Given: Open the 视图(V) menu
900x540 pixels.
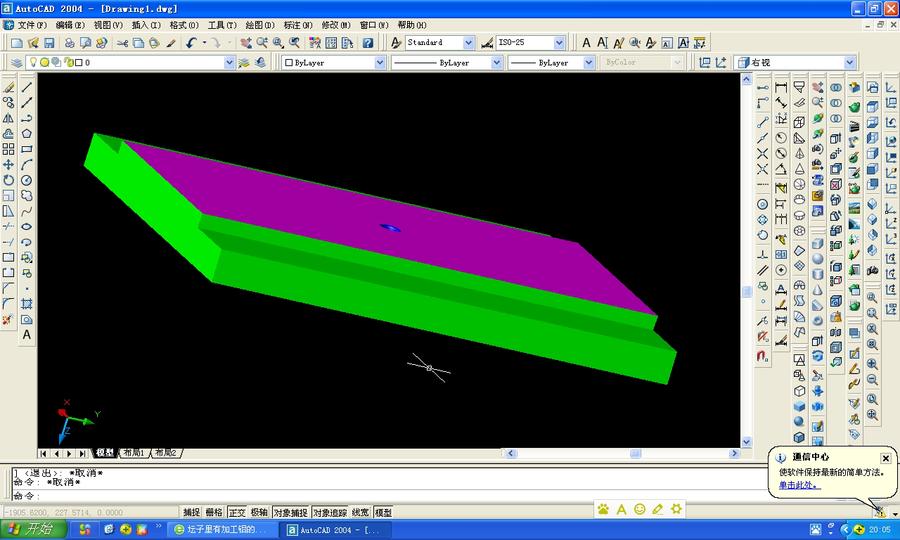Looking at the screenshot, I should click(108, 25).
